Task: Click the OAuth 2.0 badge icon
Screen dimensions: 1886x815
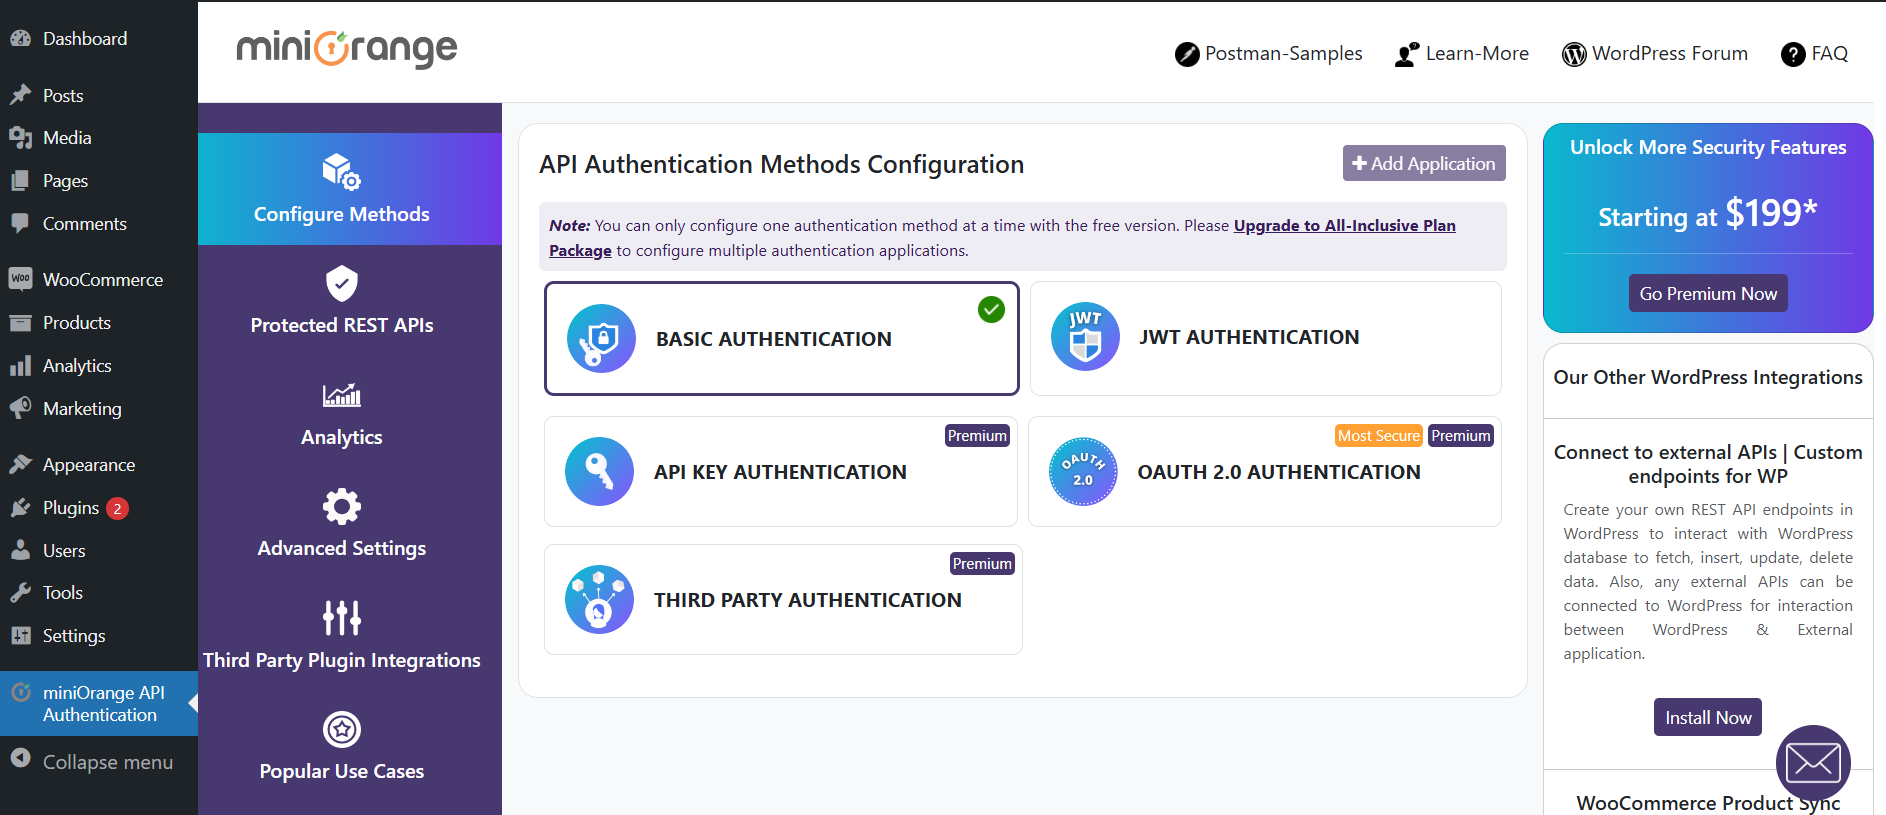Action: click(1083, 471)
